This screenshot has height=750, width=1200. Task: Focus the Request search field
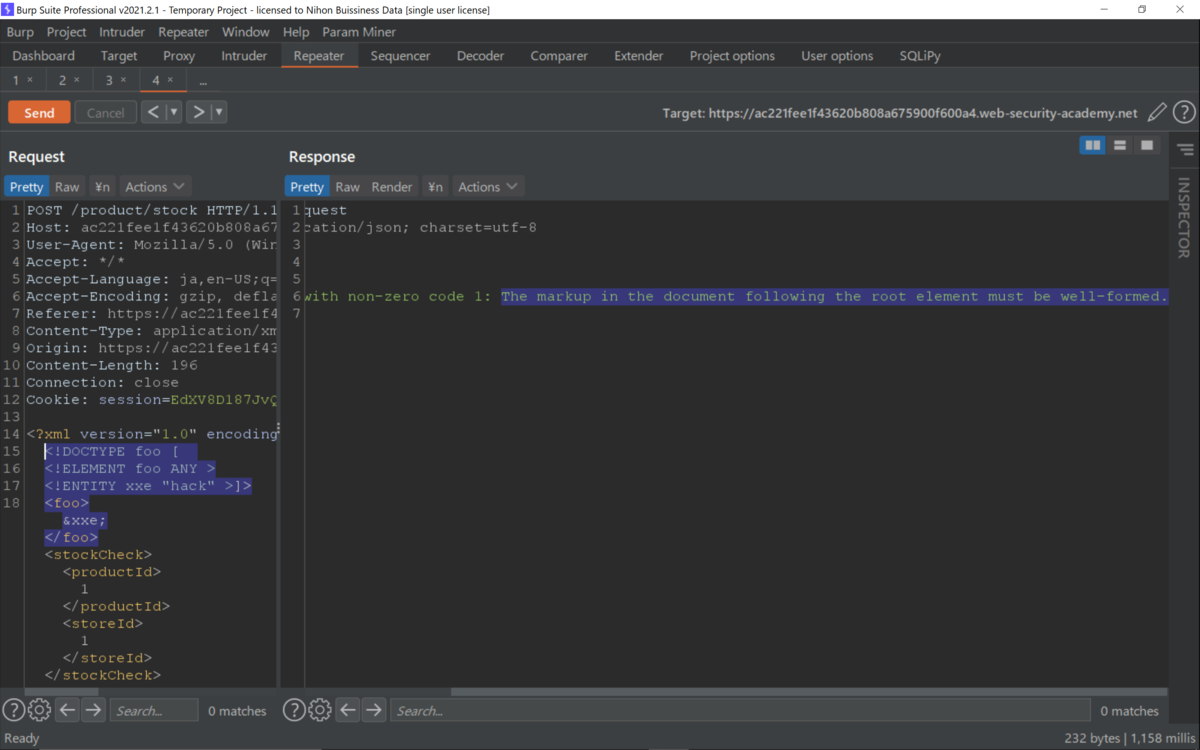tap(154, 711)
